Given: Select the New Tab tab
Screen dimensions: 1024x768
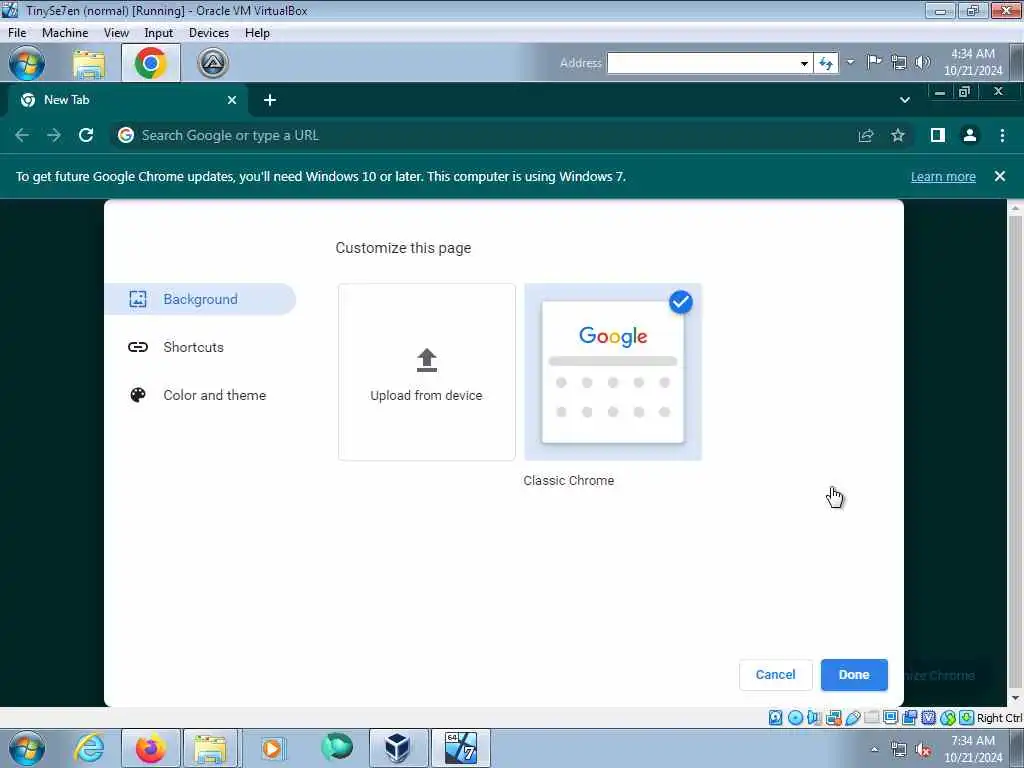Looking at the screenshot, I should pyautogui.click(x=127, y=100).
